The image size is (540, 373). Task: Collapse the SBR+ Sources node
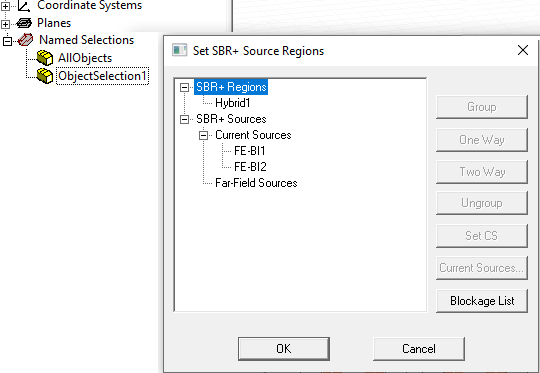(x=185, y=120)
